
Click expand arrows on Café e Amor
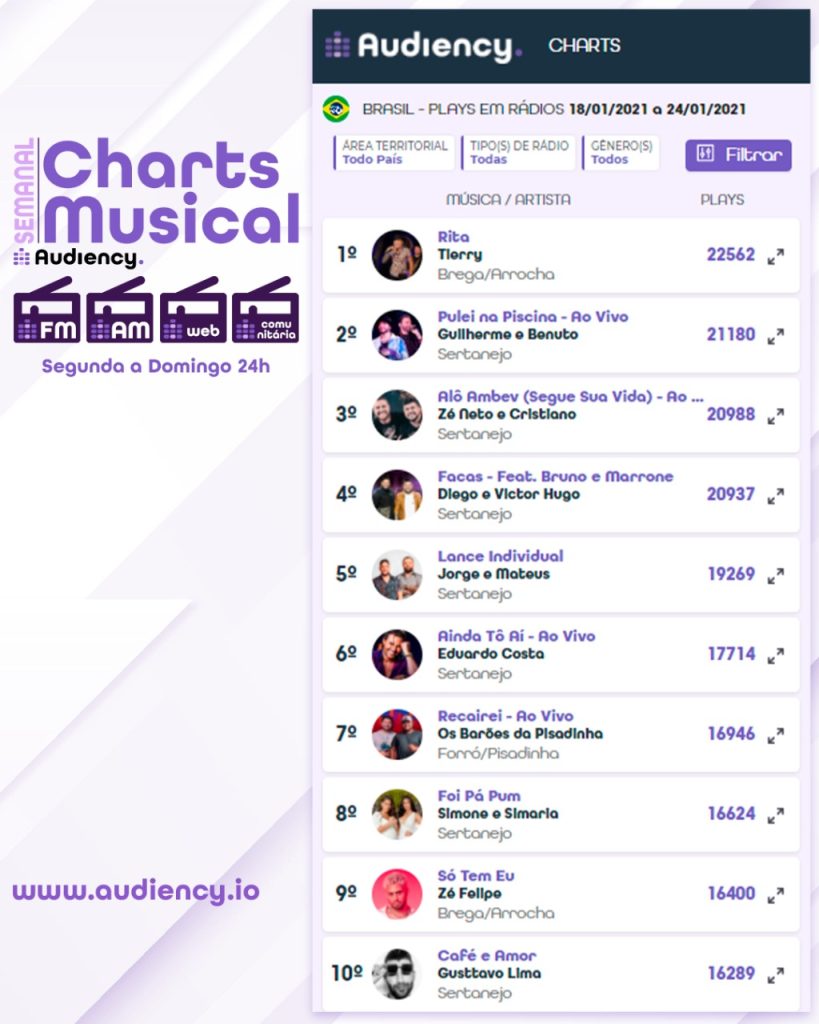click(775, 975)
